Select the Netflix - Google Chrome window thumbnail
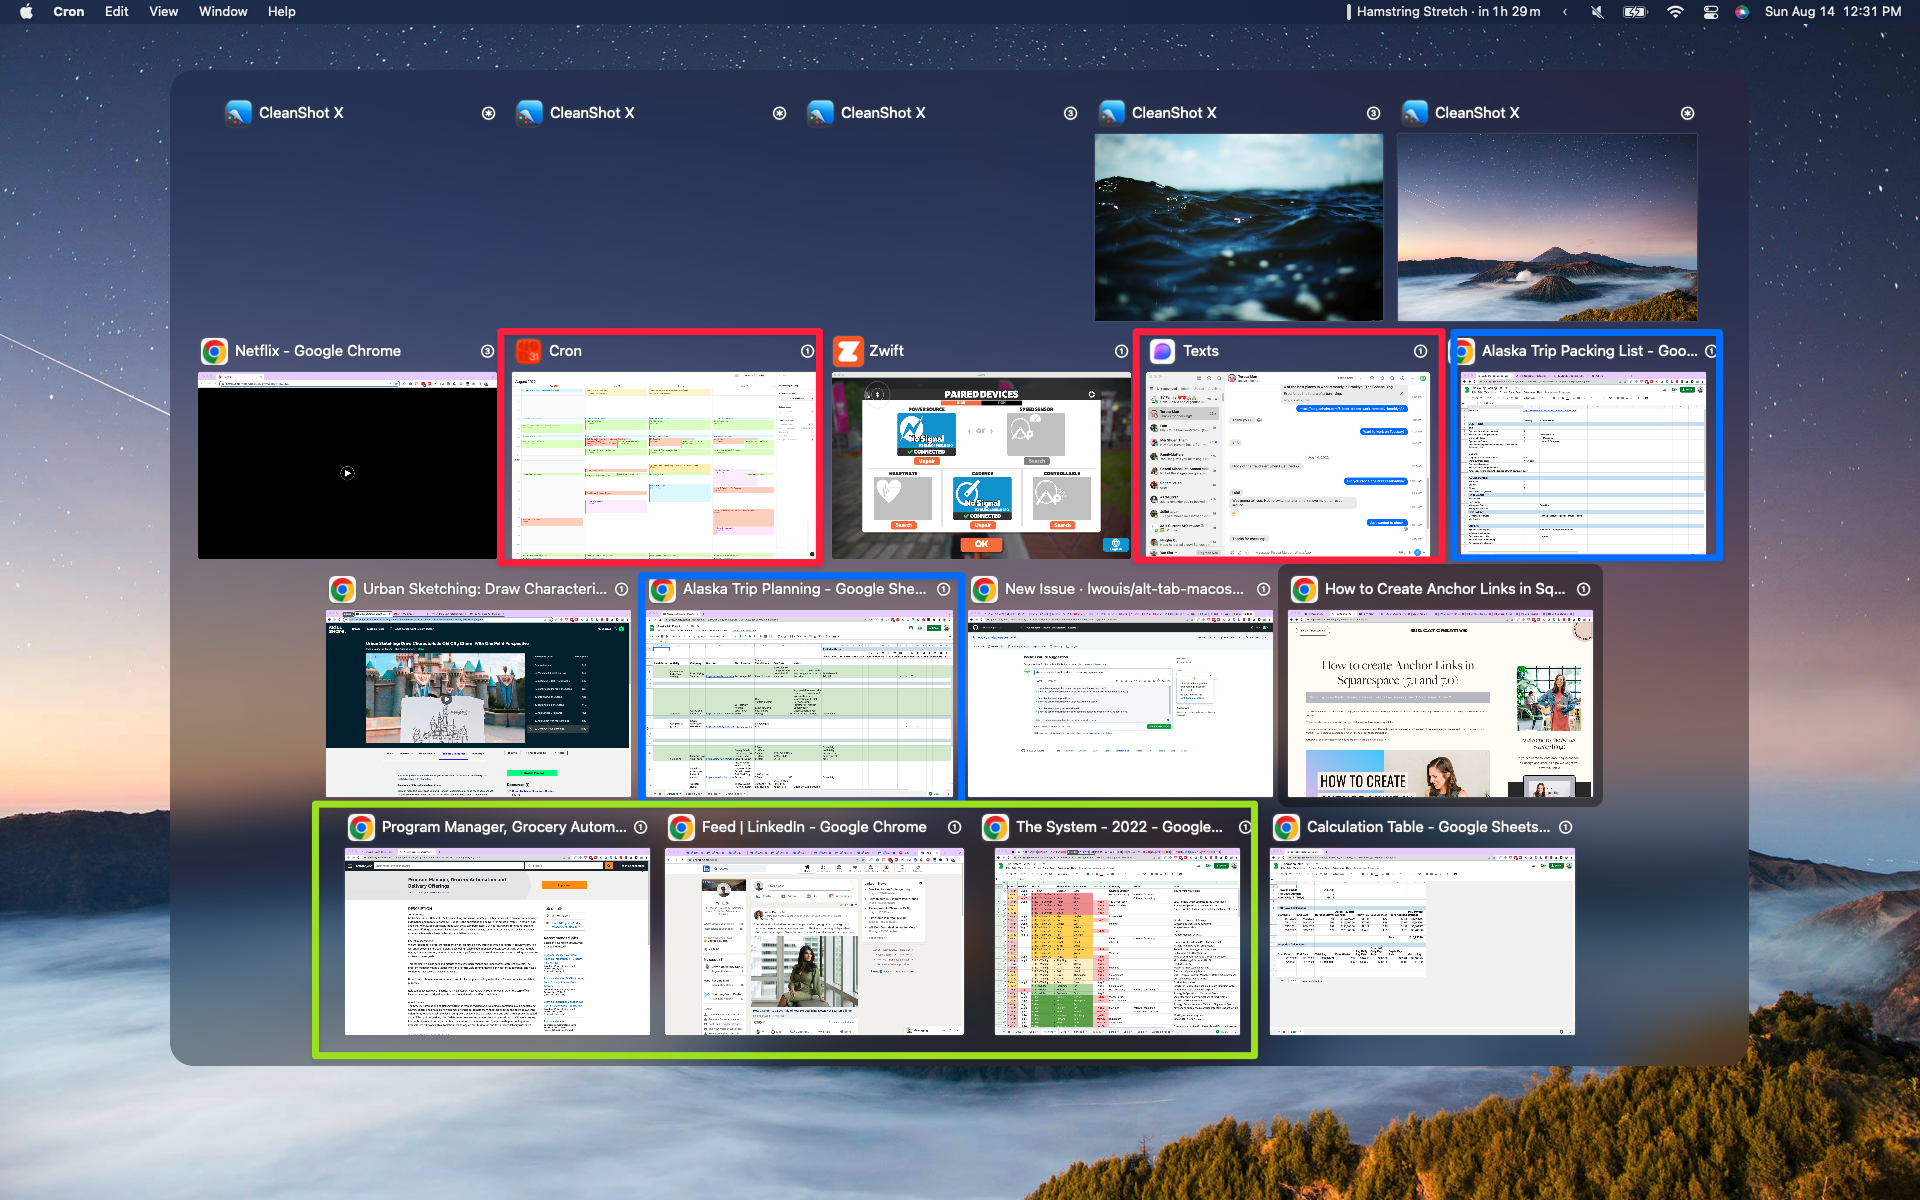This screenshot has height=1200, width=1920. click(x=347, y=465)
